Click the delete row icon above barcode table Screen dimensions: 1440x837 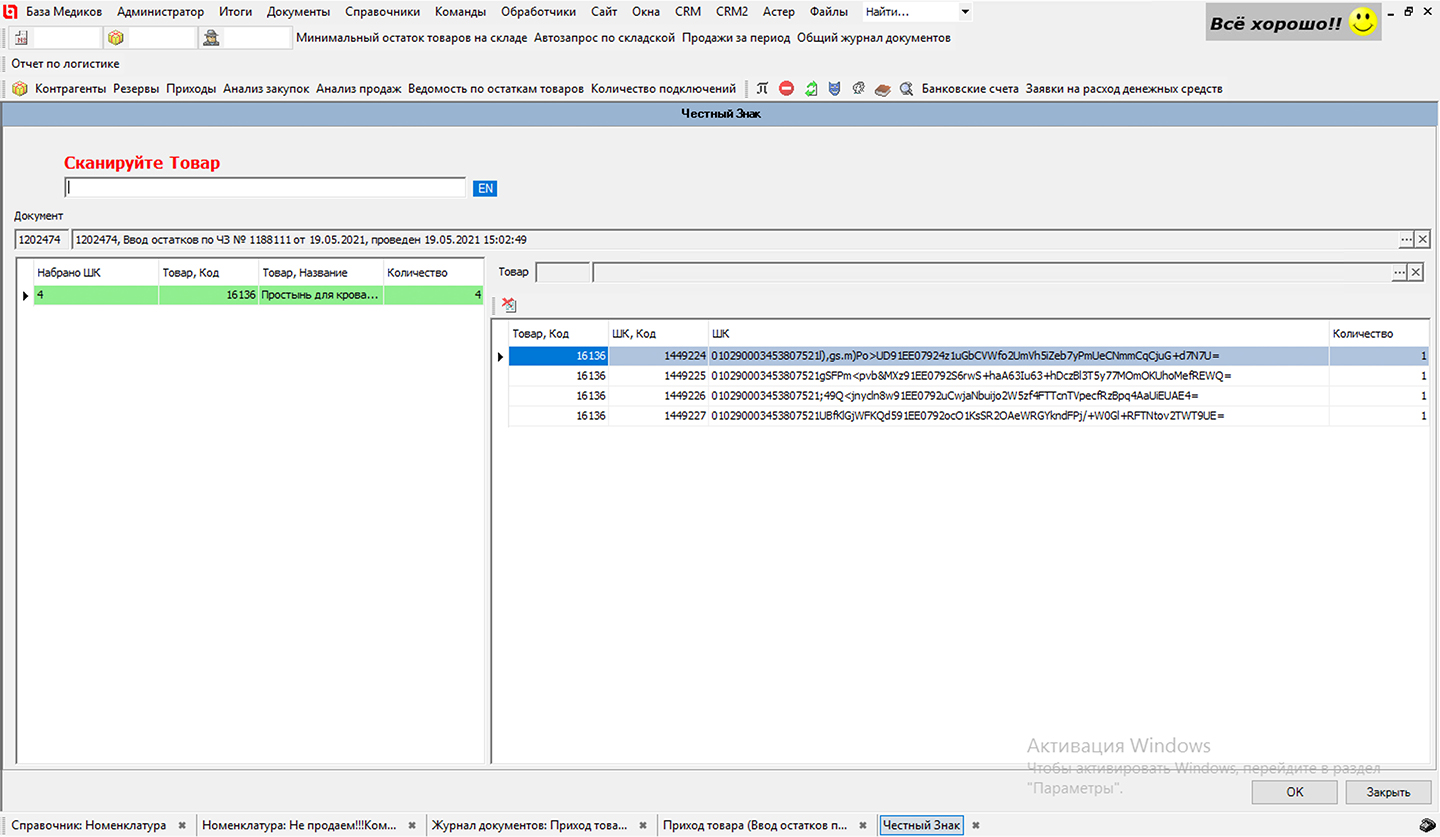click(509, 304)
